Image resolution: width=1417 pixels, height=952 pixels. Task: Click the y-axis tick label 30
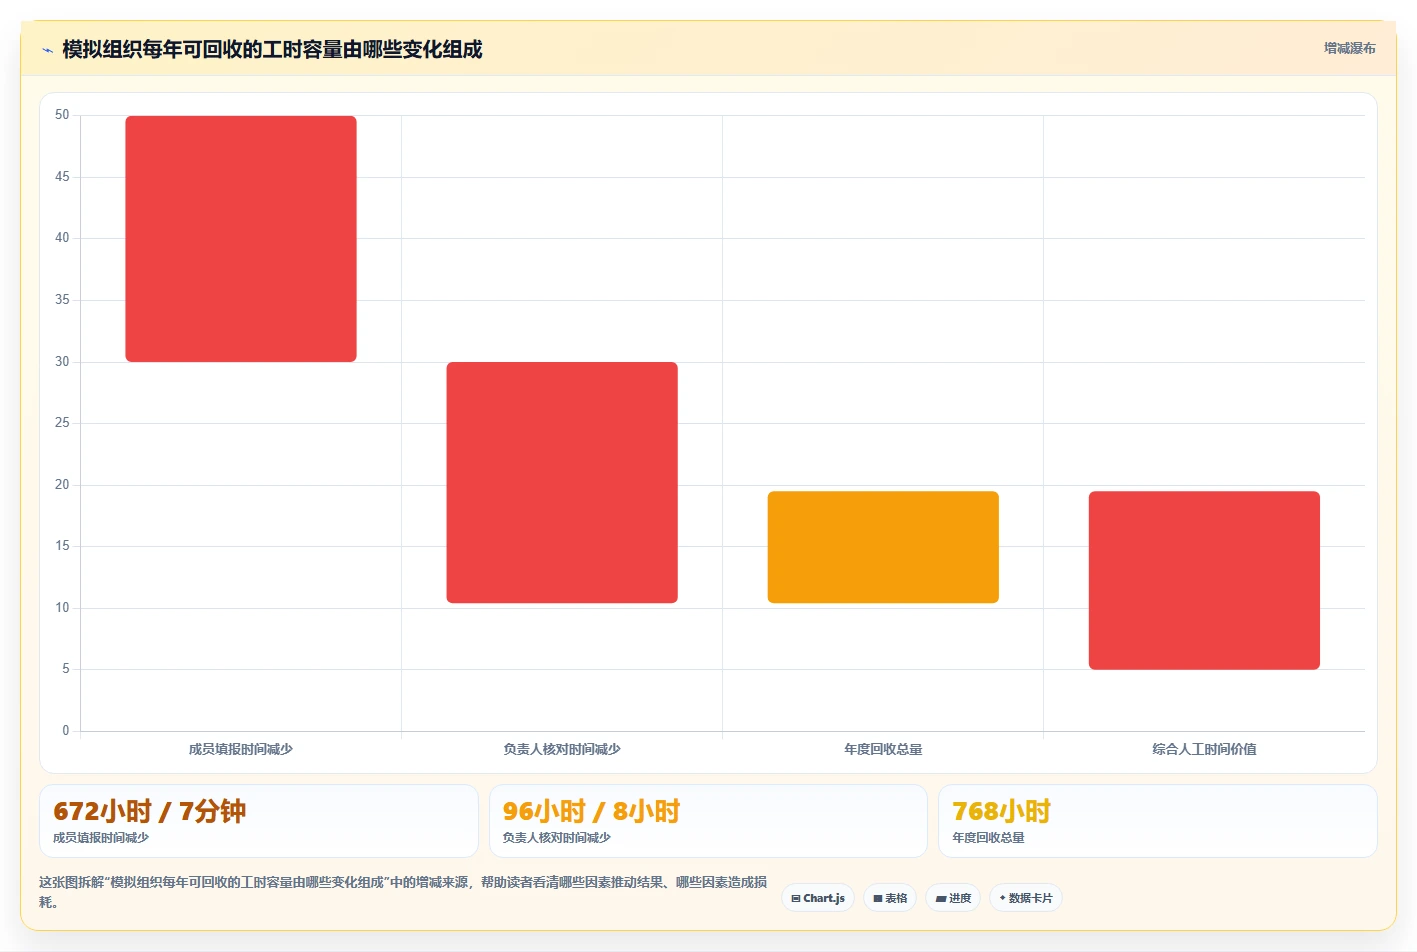pos(62,362)
